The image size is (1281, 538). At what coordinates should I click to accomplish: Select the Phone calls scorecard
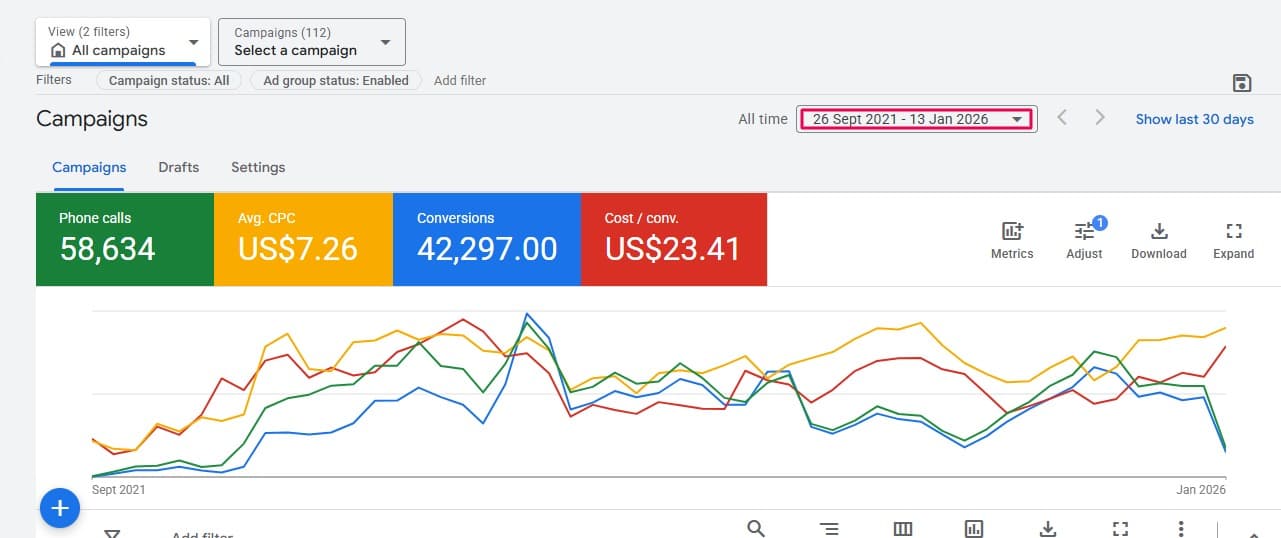point(125,239)
